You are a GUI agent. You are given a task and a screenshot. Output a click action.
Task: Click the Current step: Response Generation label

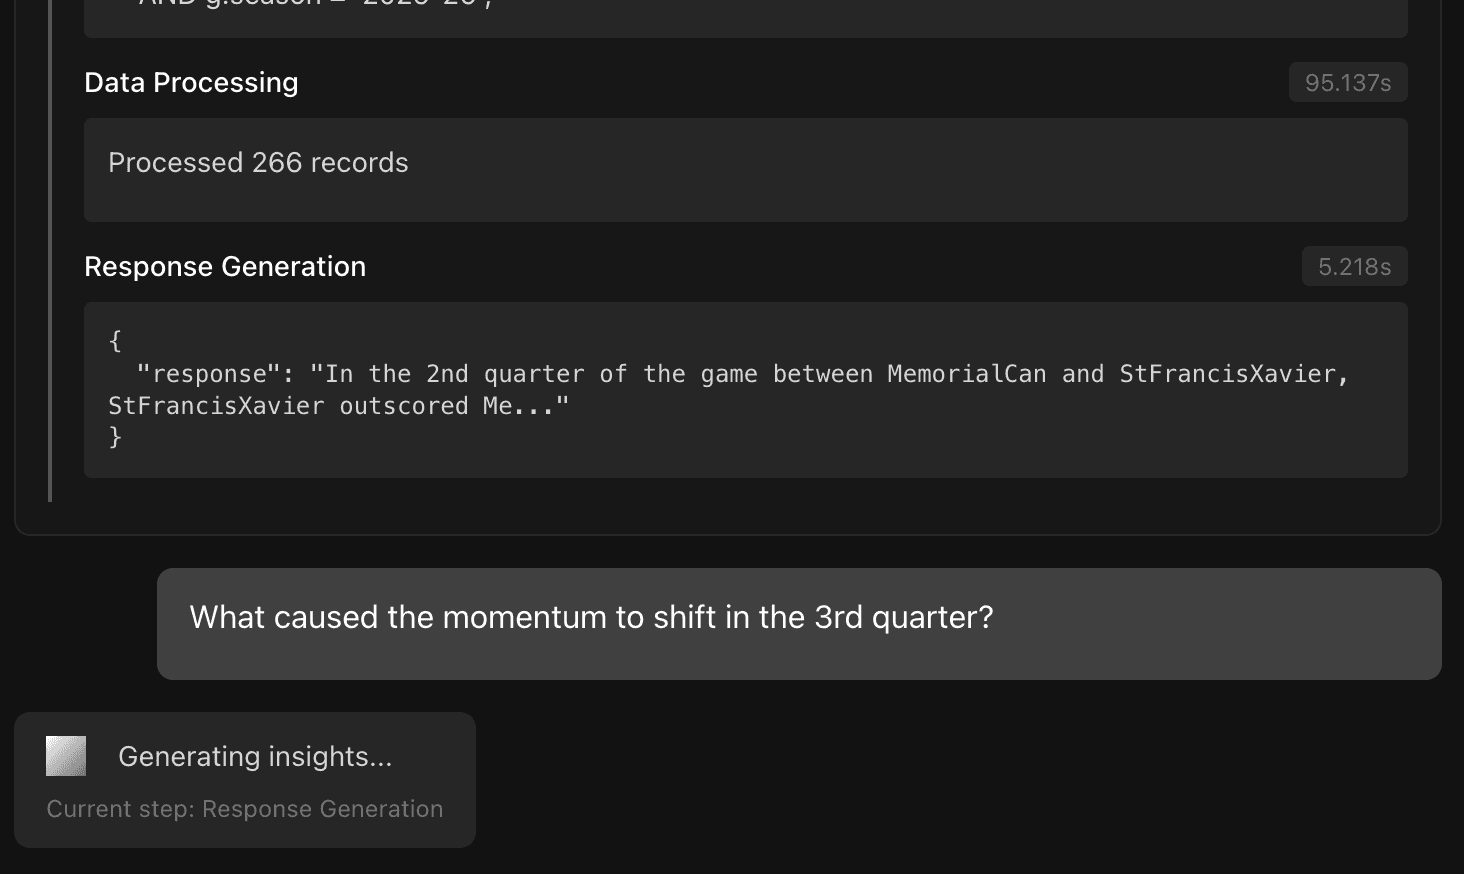tap(245, 809)
